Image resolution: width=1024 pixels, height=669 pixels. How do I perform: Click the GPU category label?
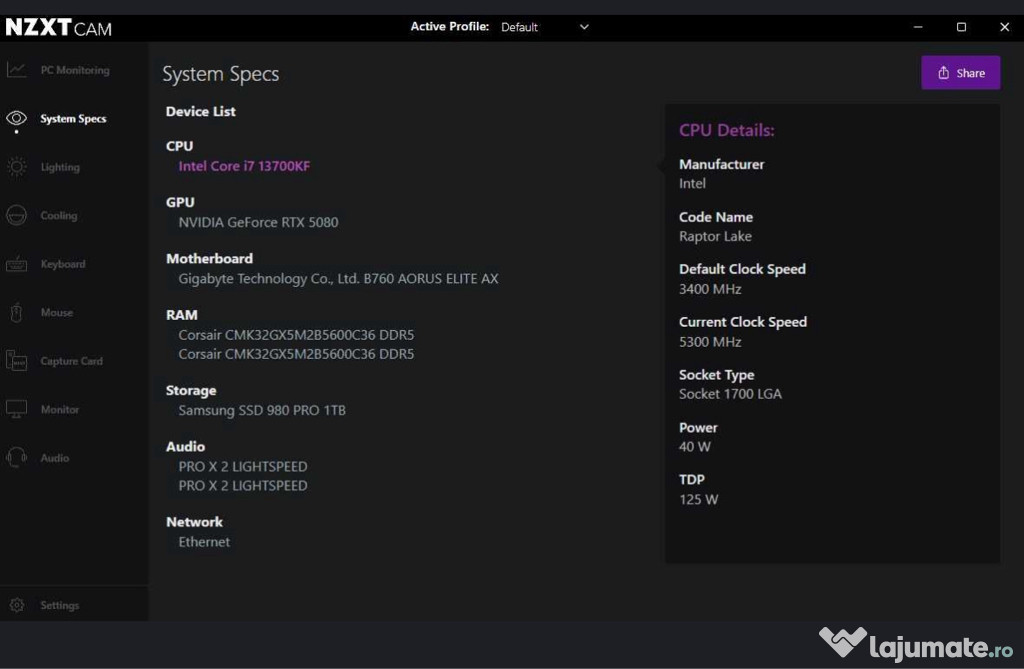point(180,203)
